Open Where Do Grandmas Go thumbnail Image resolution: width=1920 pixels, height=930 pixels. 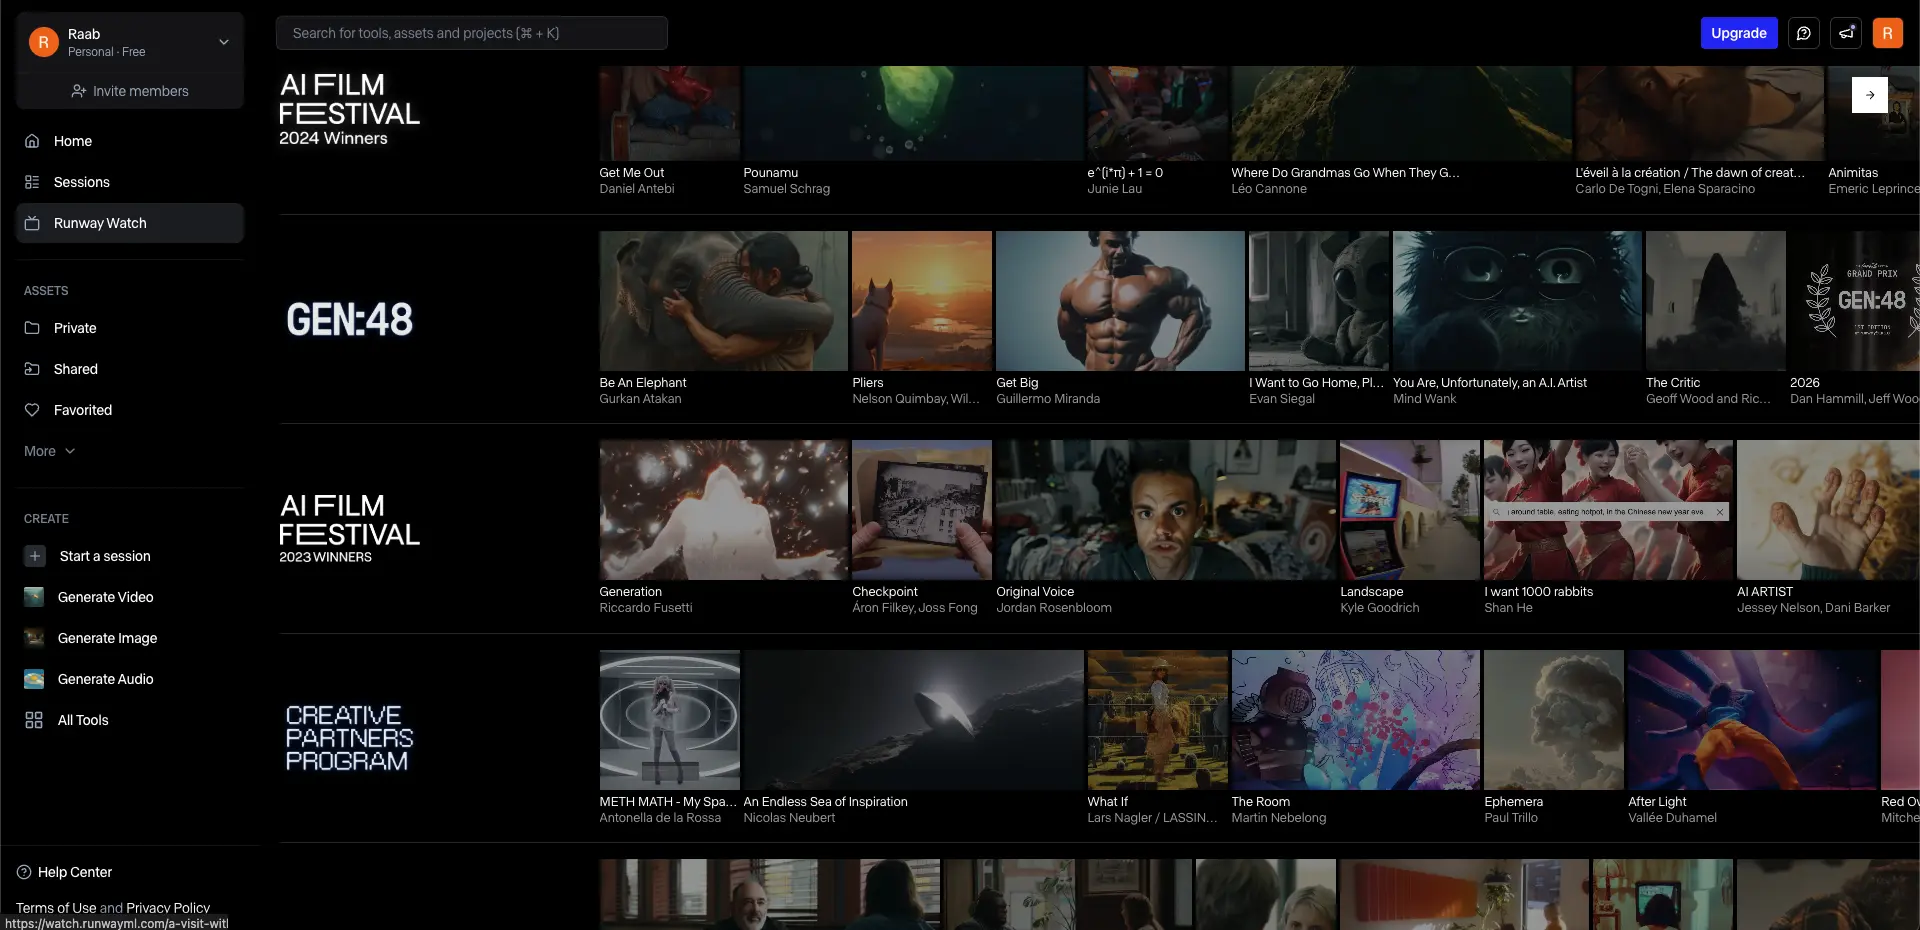click(1402, 113)
